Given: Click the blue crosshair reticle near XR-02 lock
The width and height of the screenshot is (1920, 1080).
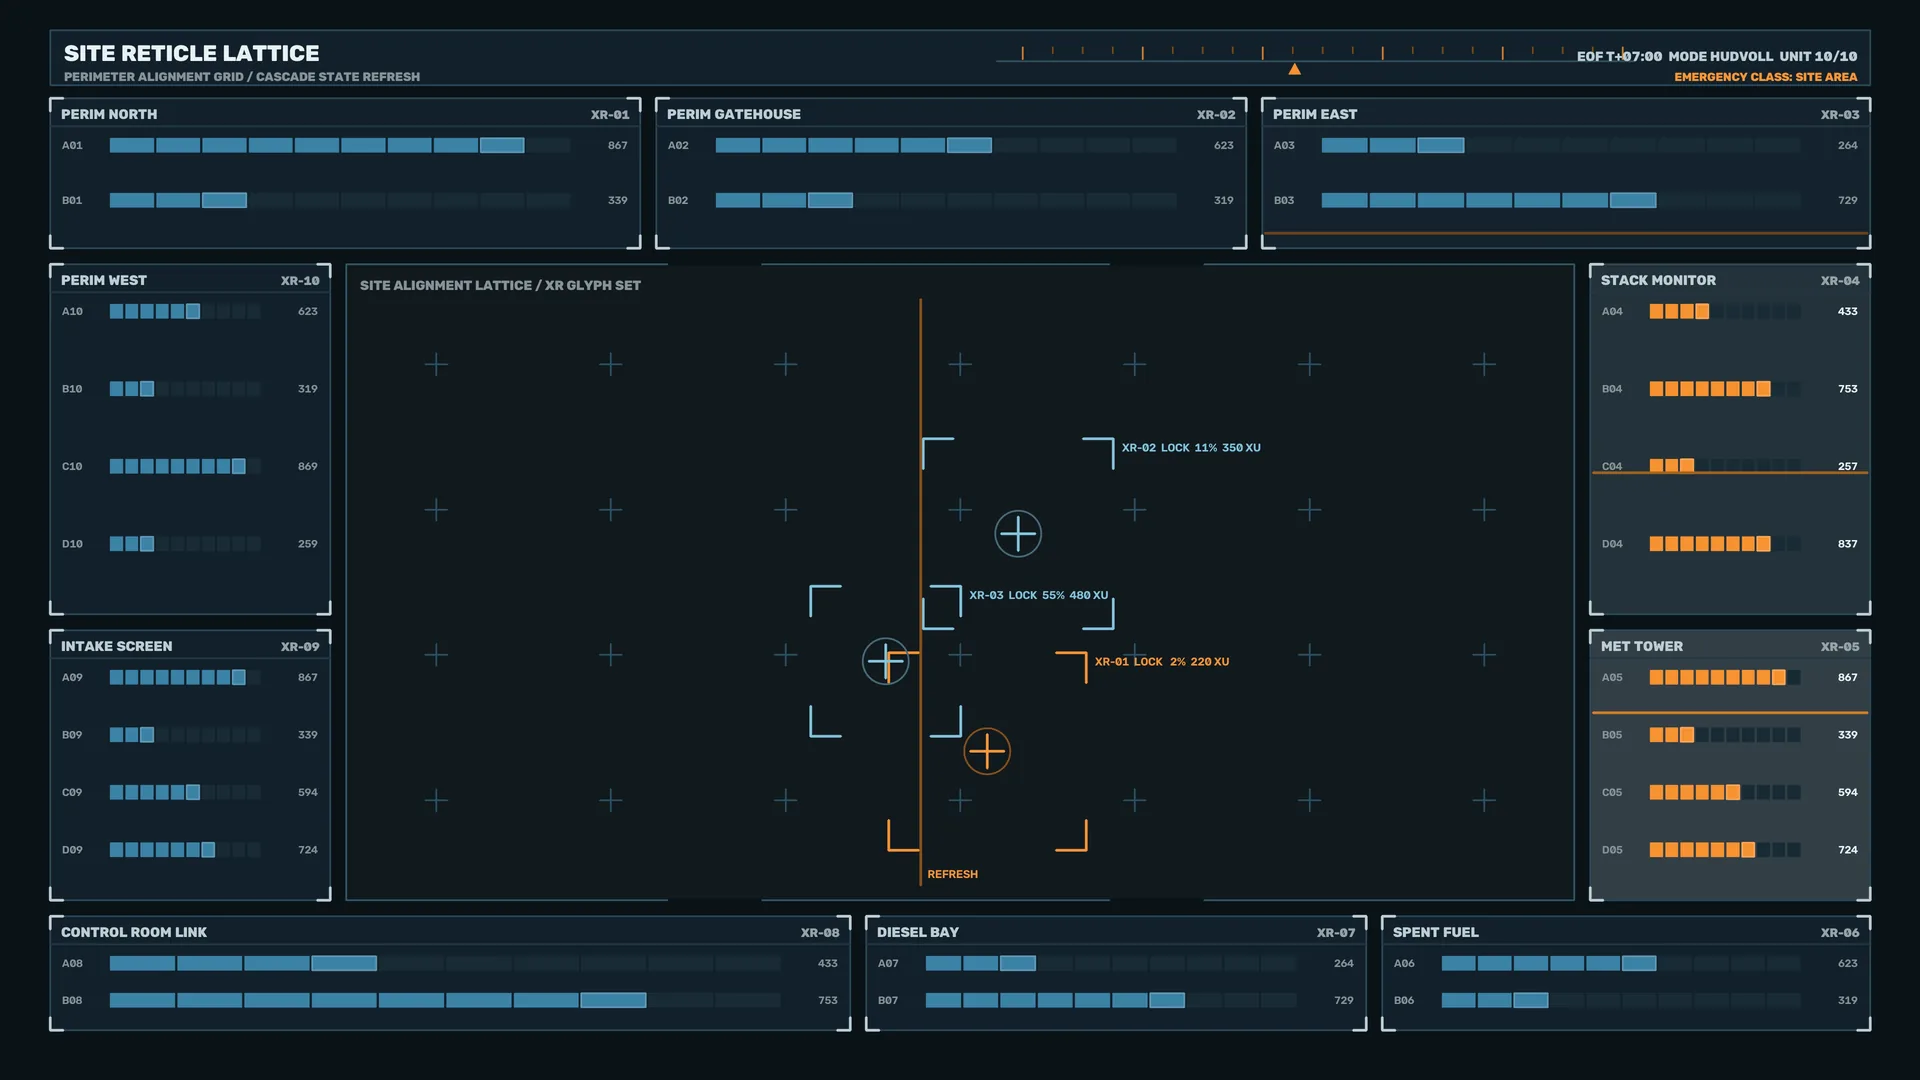Looking at the screenshot, I should 1018,534.
